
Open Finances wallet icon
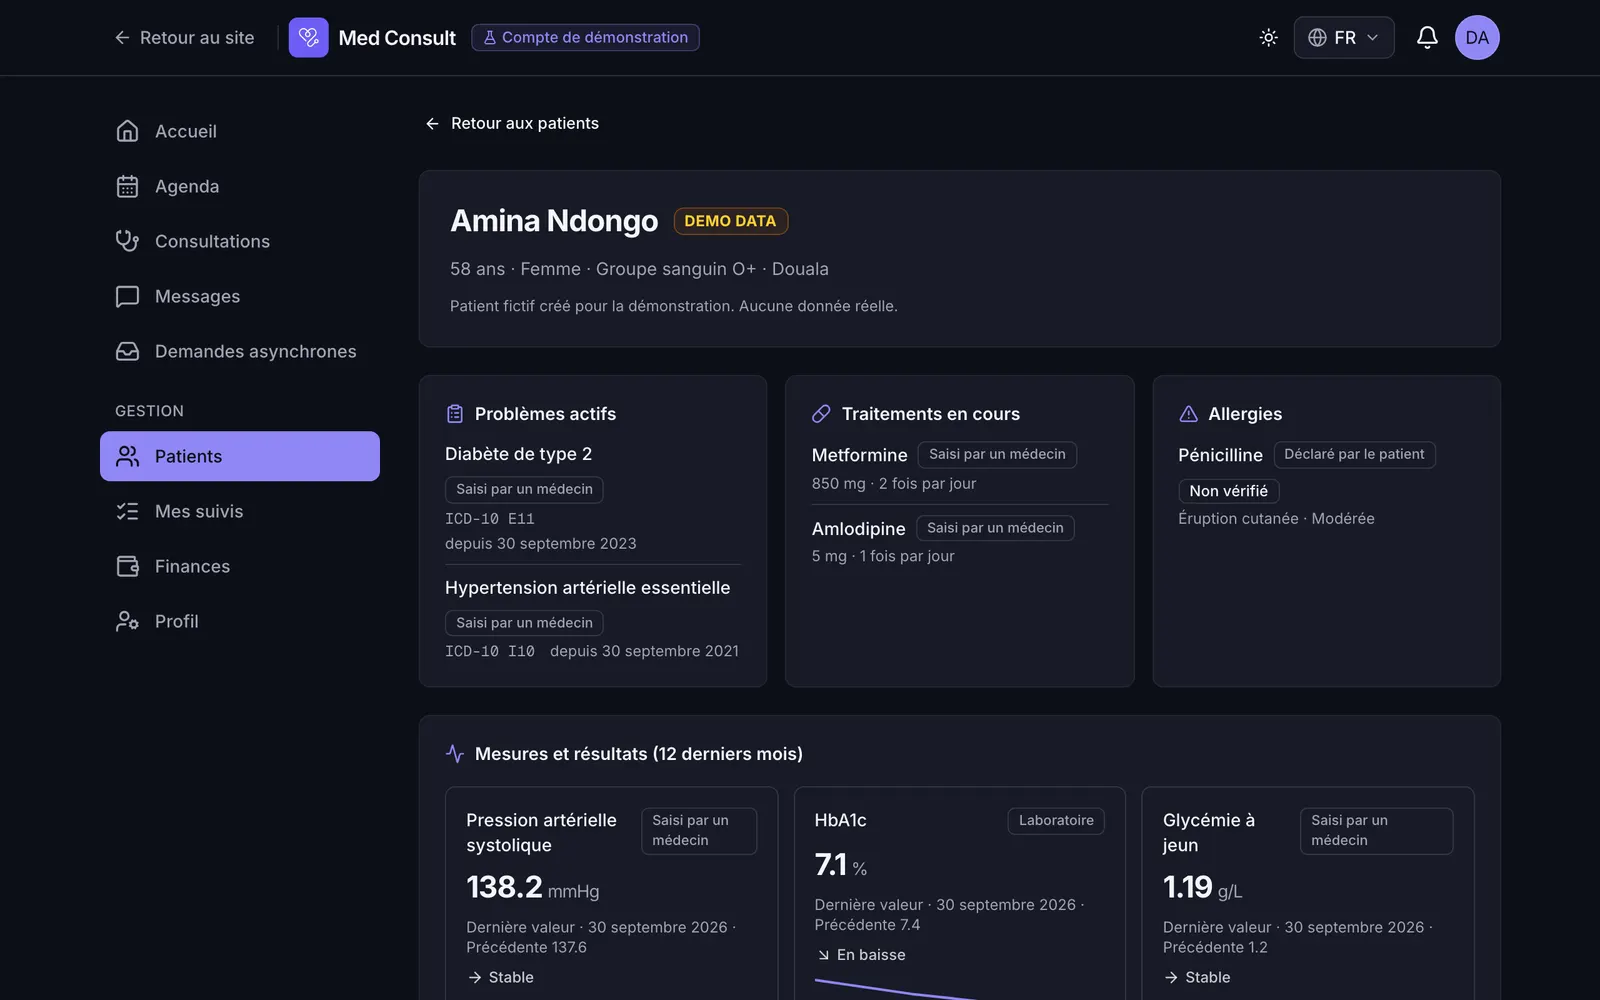[x=127, y=566]
